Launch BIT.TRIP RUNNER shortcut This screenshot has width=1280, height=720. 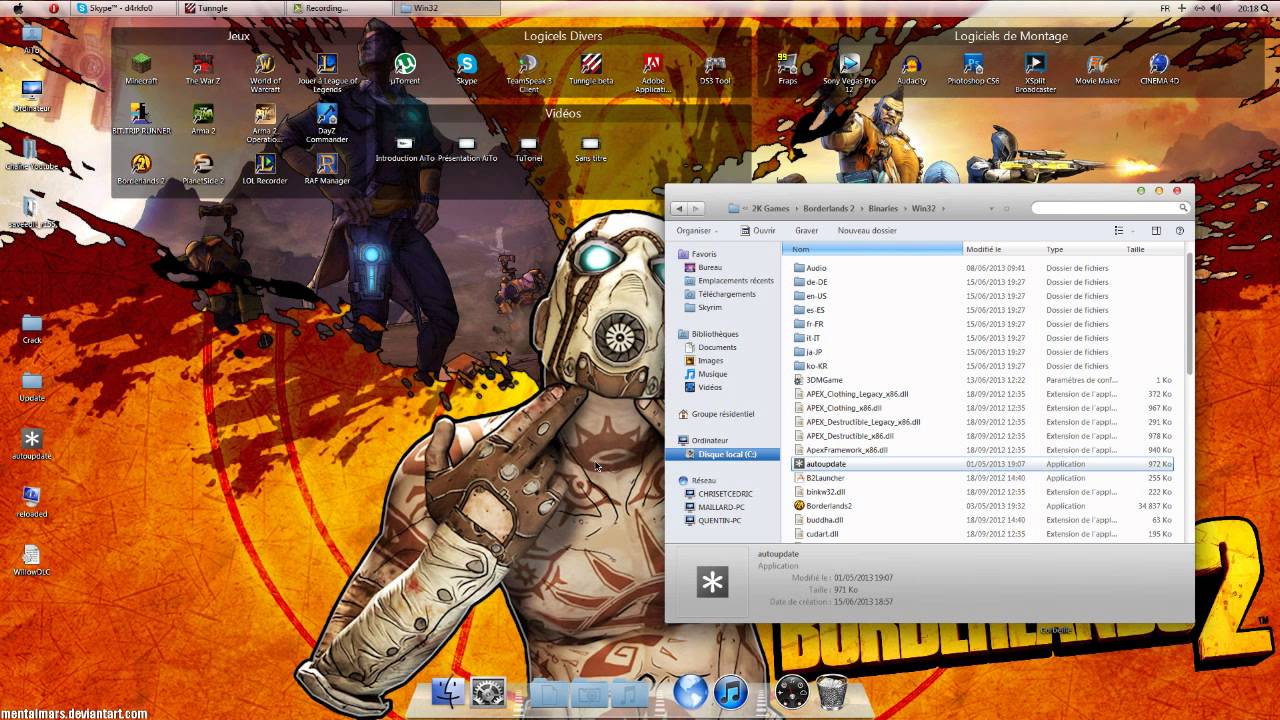[x=141, y=118]
